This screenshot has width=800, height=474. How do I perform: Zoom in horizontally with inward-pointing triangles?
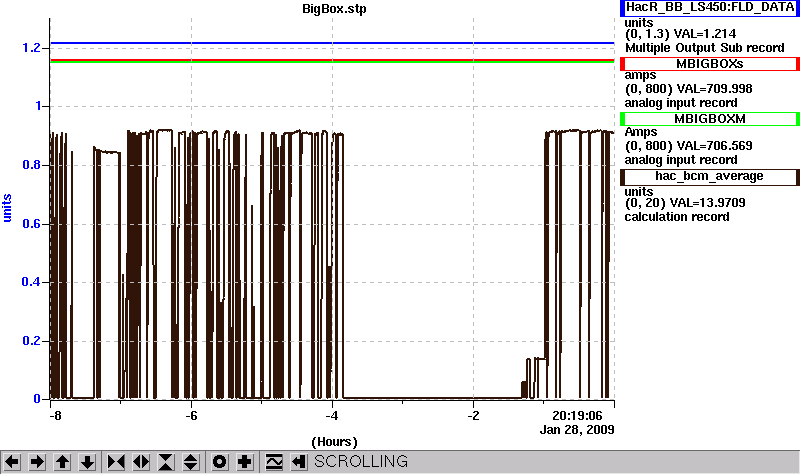coord(116,462)
